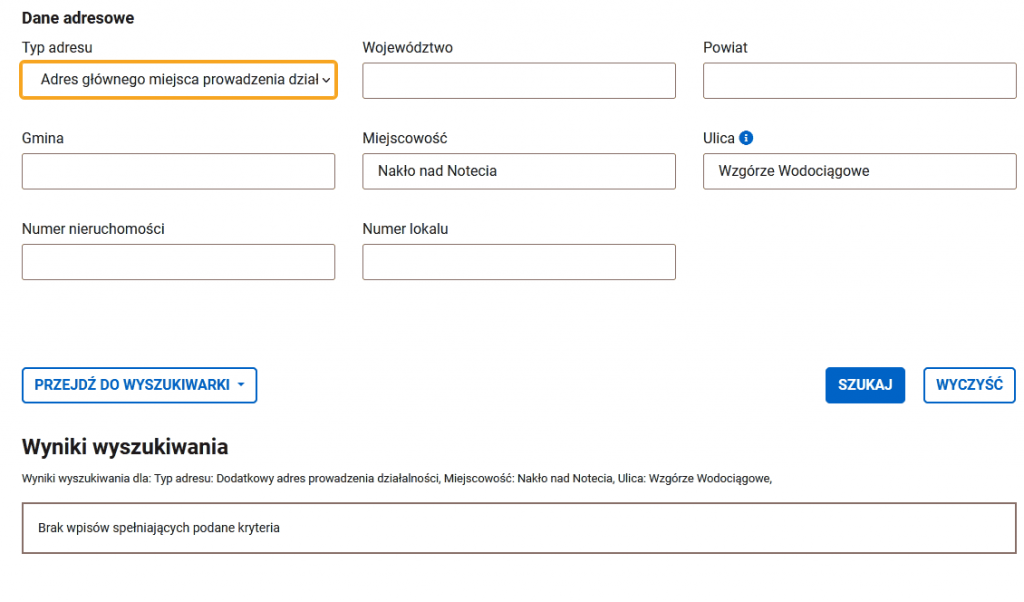Screen dimensions: 1024x602
Task: Click the Ulica field with Wzgórze Wodociągowe
Action: pos(859,171)
